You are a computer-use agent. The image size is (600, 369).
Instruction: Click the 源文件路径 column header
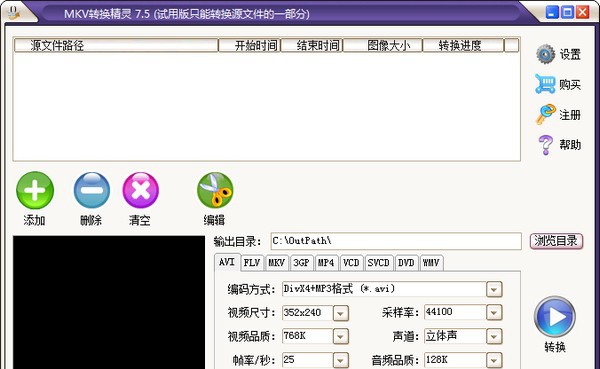[116, 46]
